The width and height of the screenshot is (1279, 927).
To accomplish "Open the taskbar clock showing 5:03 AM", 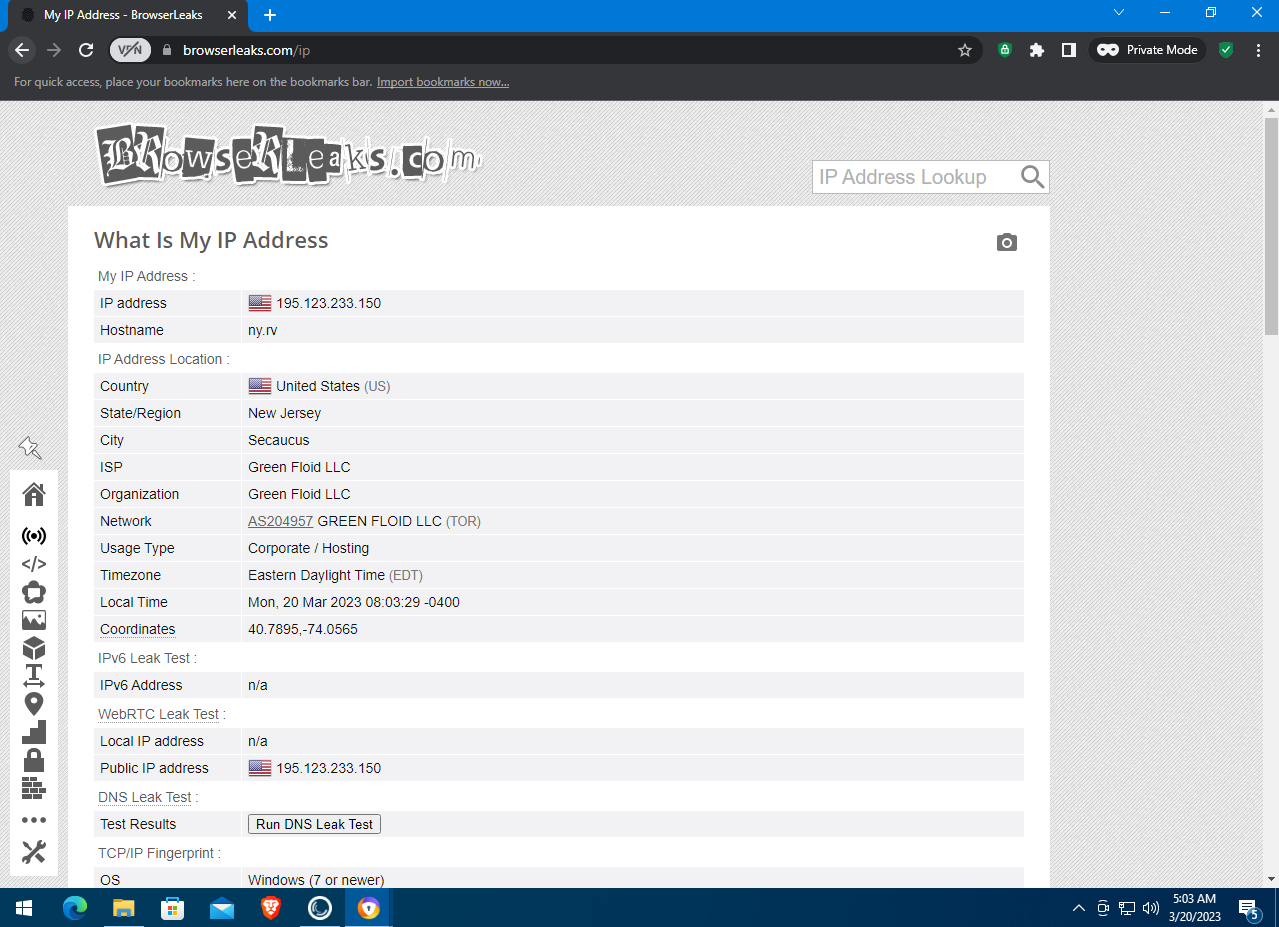I will (x=1195, y=908).
